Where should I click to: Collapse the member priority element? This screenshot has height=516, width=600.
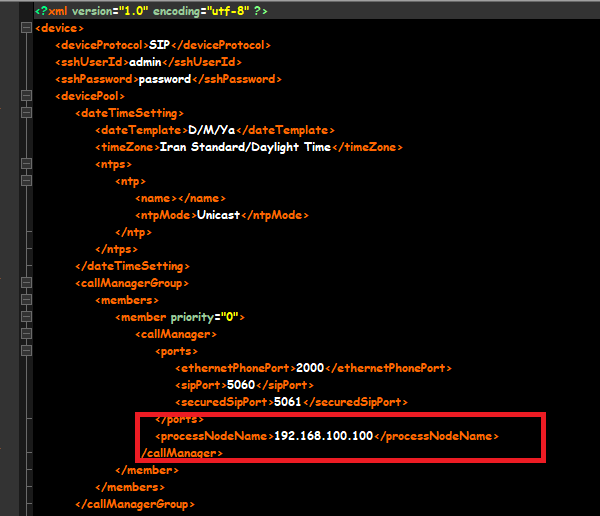pyautogui.click(x=25, y=317)
